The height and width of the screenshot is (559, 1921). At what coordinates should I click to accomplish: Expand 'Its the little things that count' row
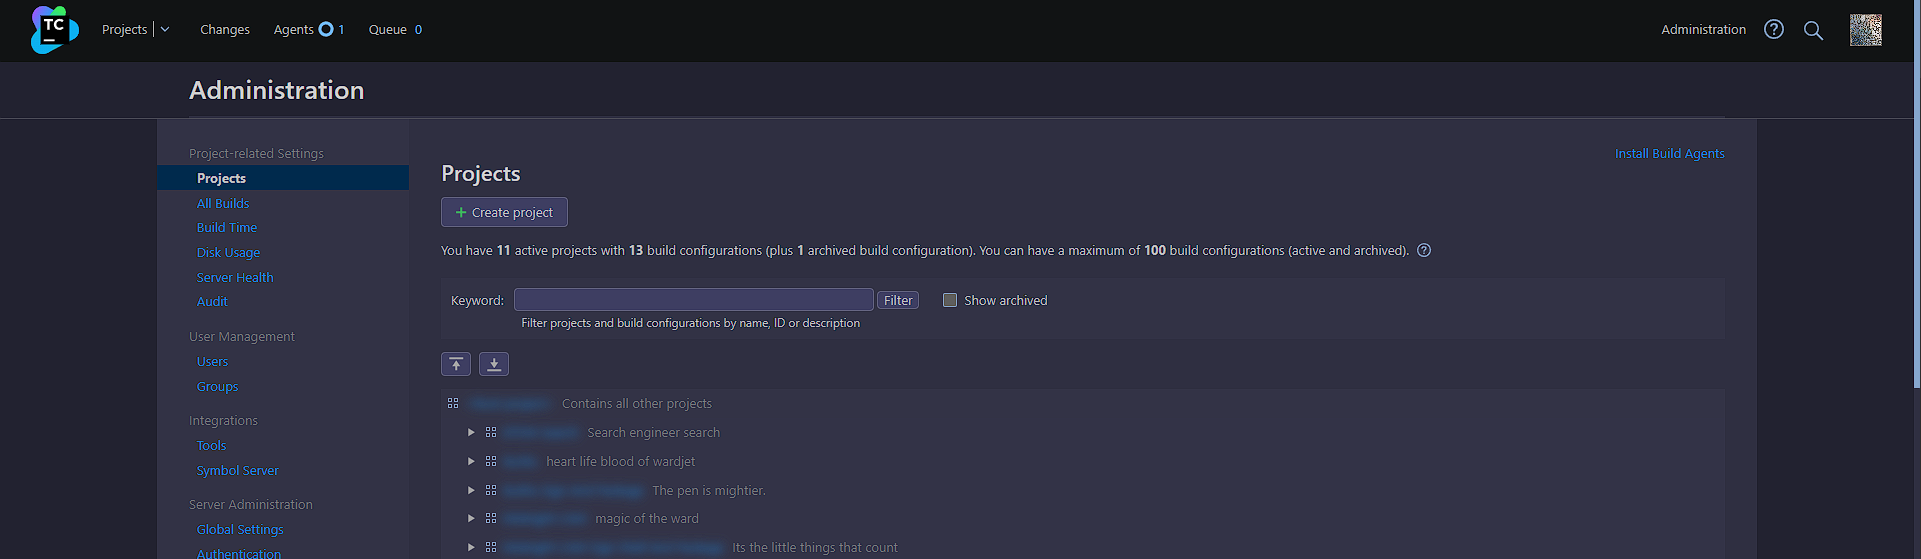click(471, 547)
